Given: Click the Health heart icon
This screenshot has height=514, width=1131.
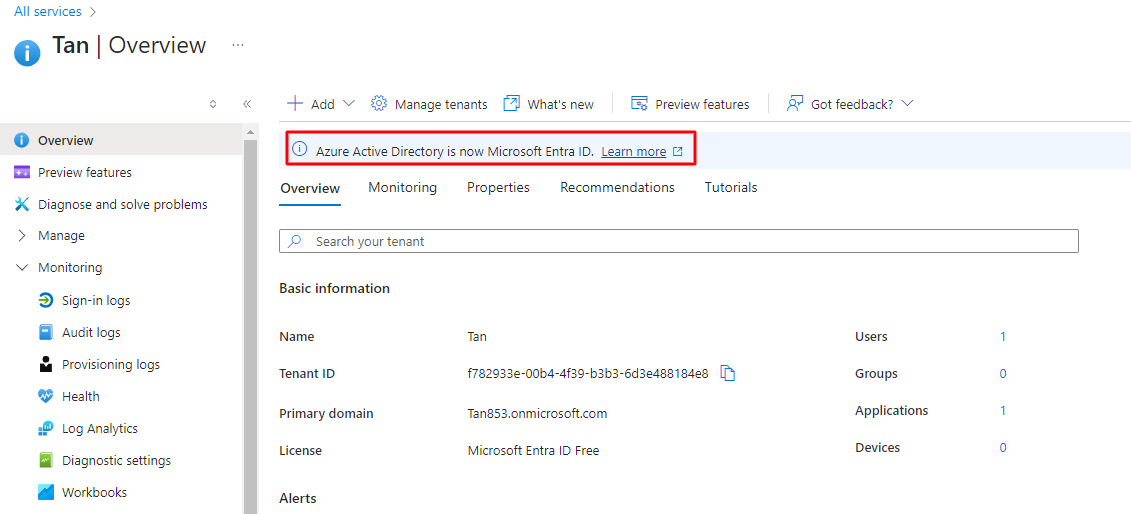Looking at the screenshot, I should [x=45, y=396].
